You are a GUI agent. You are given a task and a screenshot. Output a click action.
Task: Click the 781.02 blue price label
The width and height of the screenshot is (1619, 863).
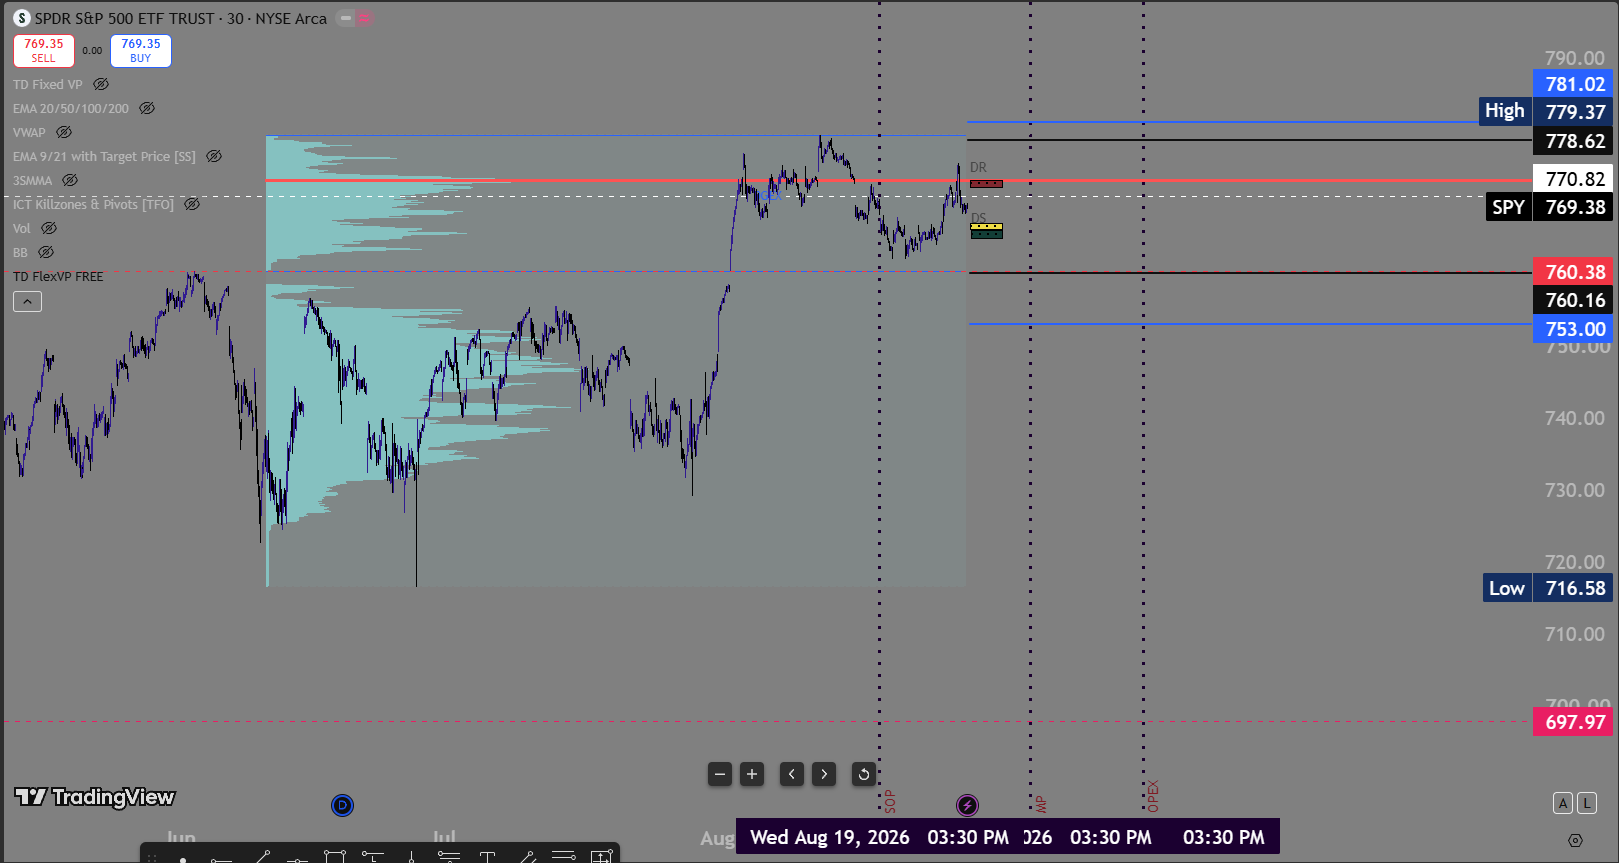point(1573,84)
